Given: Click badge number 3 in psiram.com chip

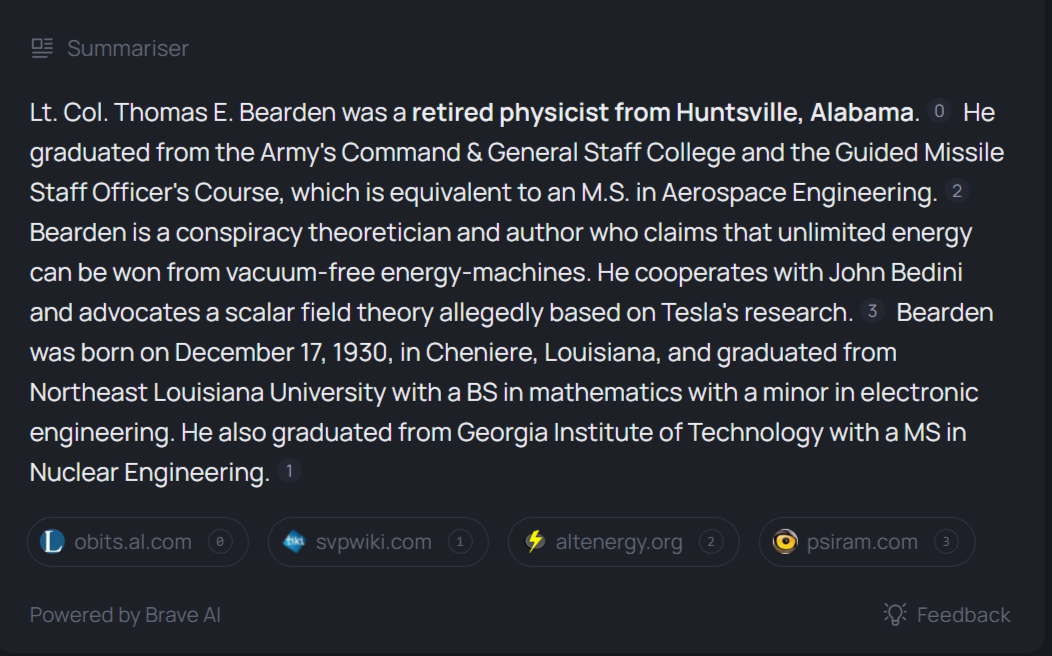Looking at the screenshot, I should click(946, 541).
